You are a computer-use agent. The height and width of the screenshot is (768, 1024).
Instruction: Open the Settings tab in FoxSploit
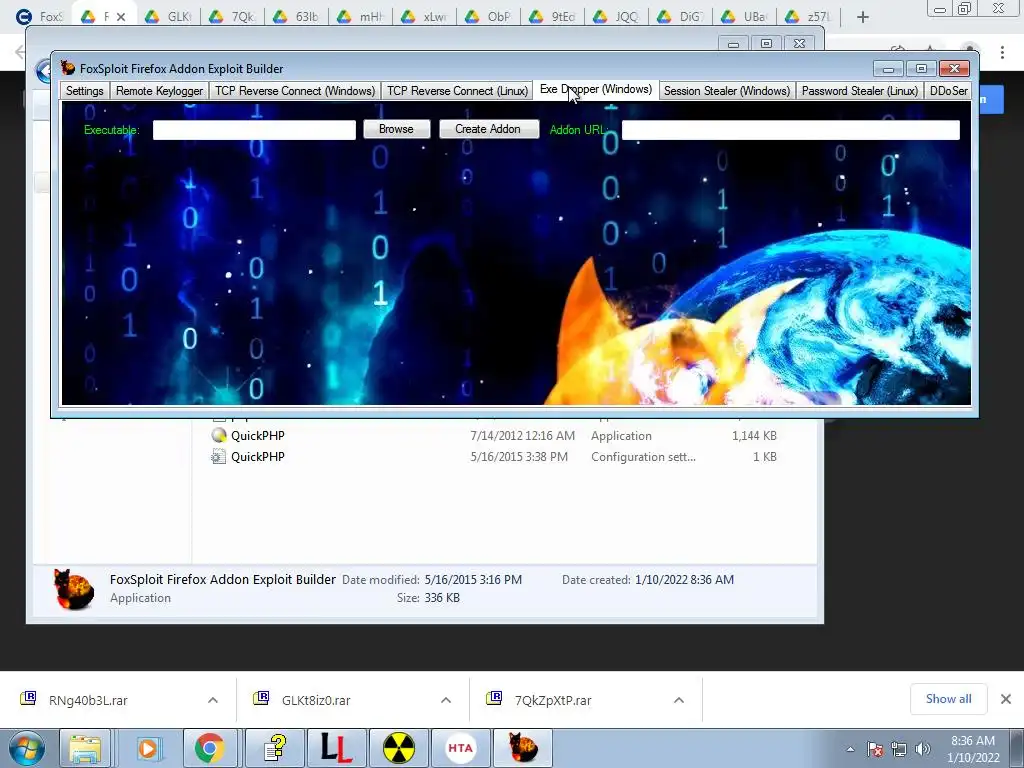tap(84, 91)
